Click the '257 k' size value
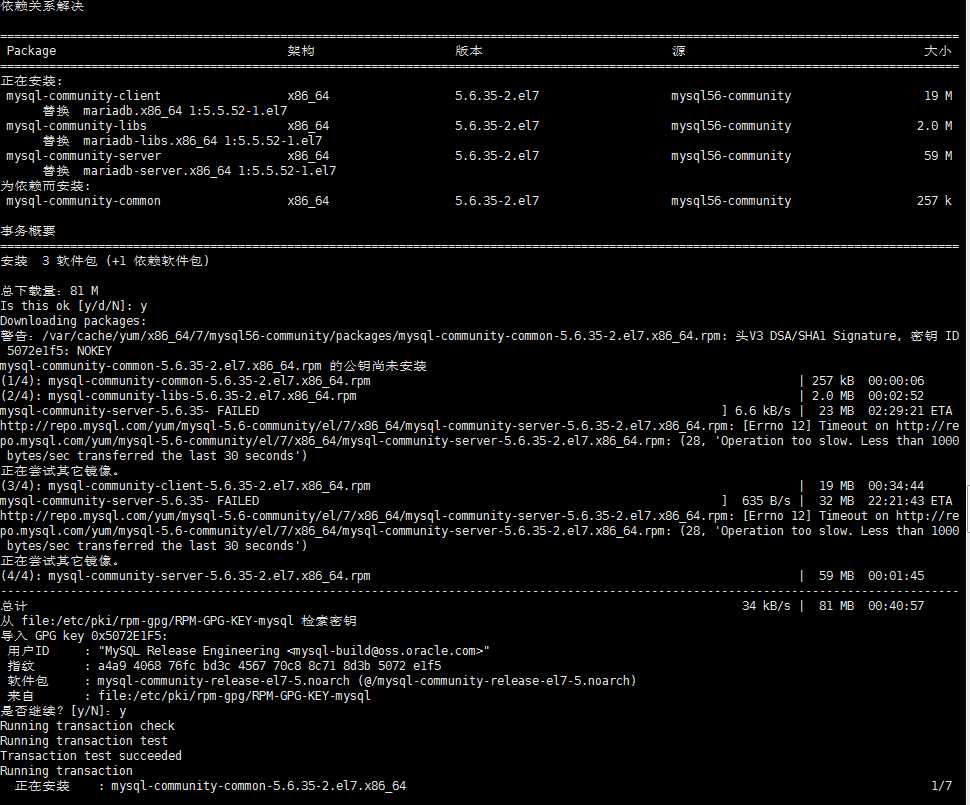Image resolution: width=970 pixels, height=805 pixels. click(934, 200)
